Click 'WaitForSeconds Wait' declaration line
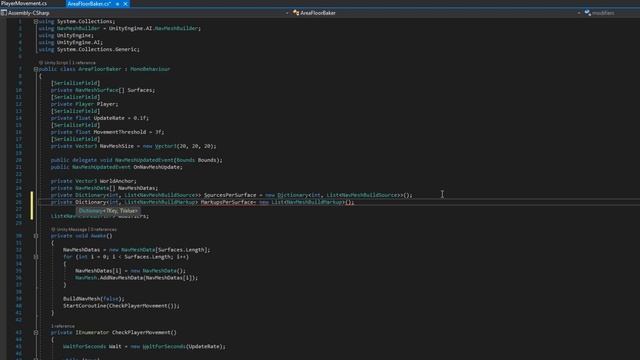Screen dimensions: 640x360 point(144,347)
